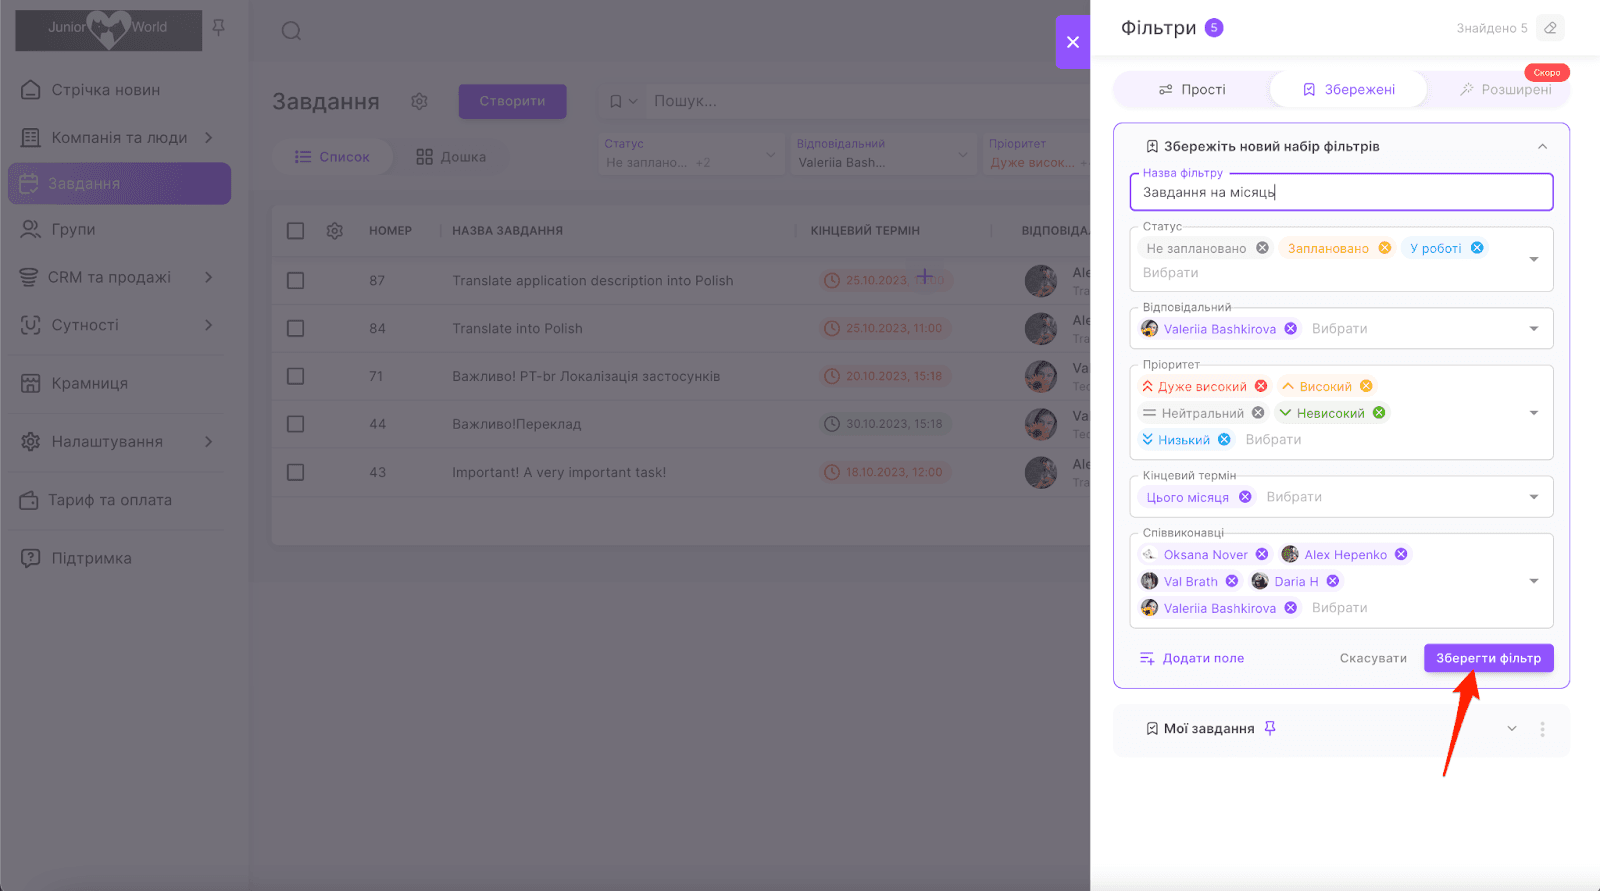Expand 'Налаштування' sidebar submenu
The width and height of the screenshot is (1600, 891).
pos(208,441)
